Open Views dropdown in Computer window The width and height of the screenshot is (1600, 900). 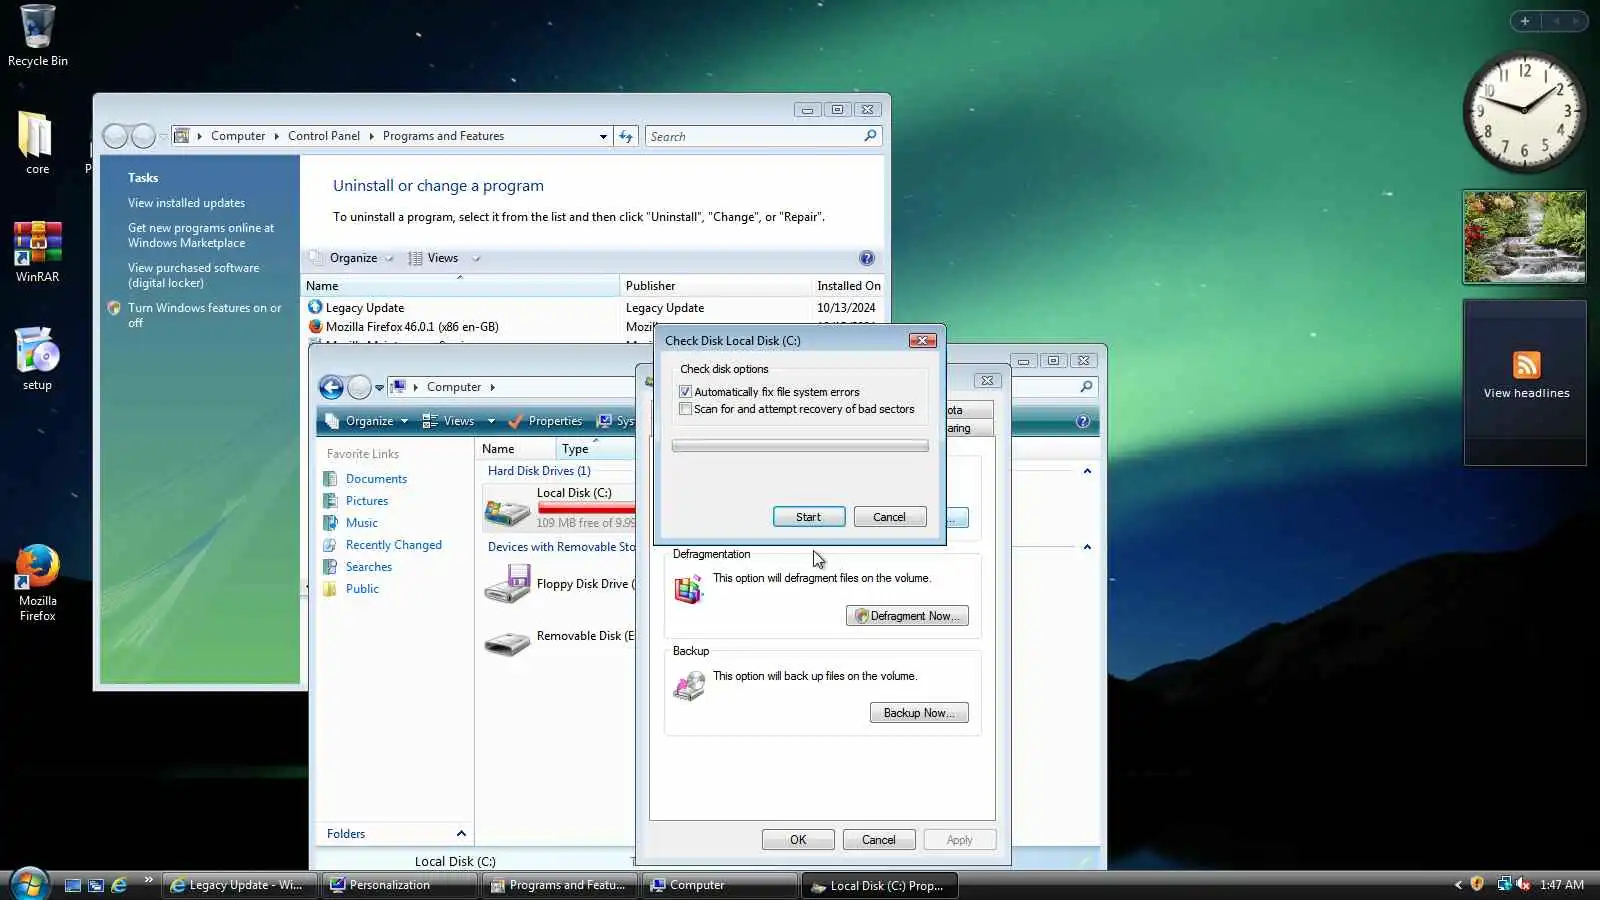point(491,421)
